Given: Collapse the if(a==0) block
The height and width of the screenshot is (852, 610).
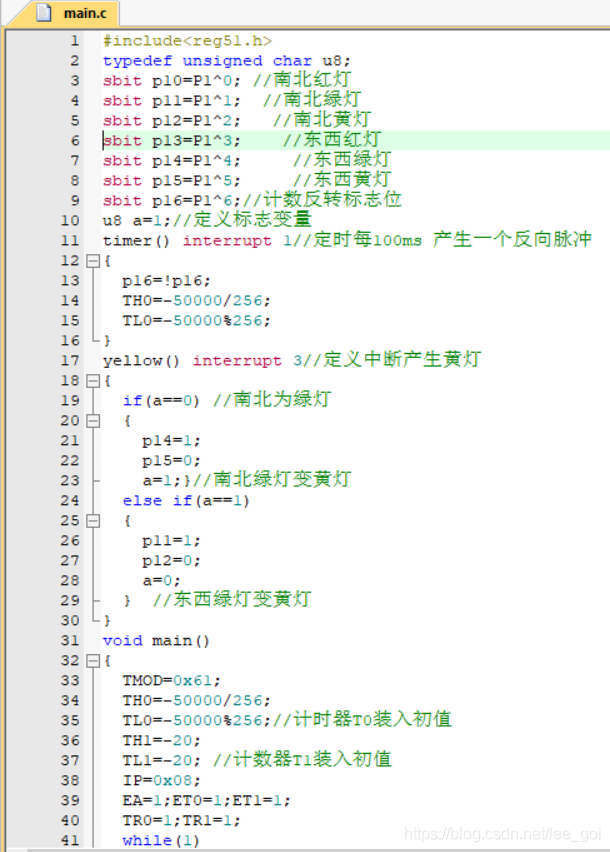Looking at the screenshot, I should tap(93, 421).
